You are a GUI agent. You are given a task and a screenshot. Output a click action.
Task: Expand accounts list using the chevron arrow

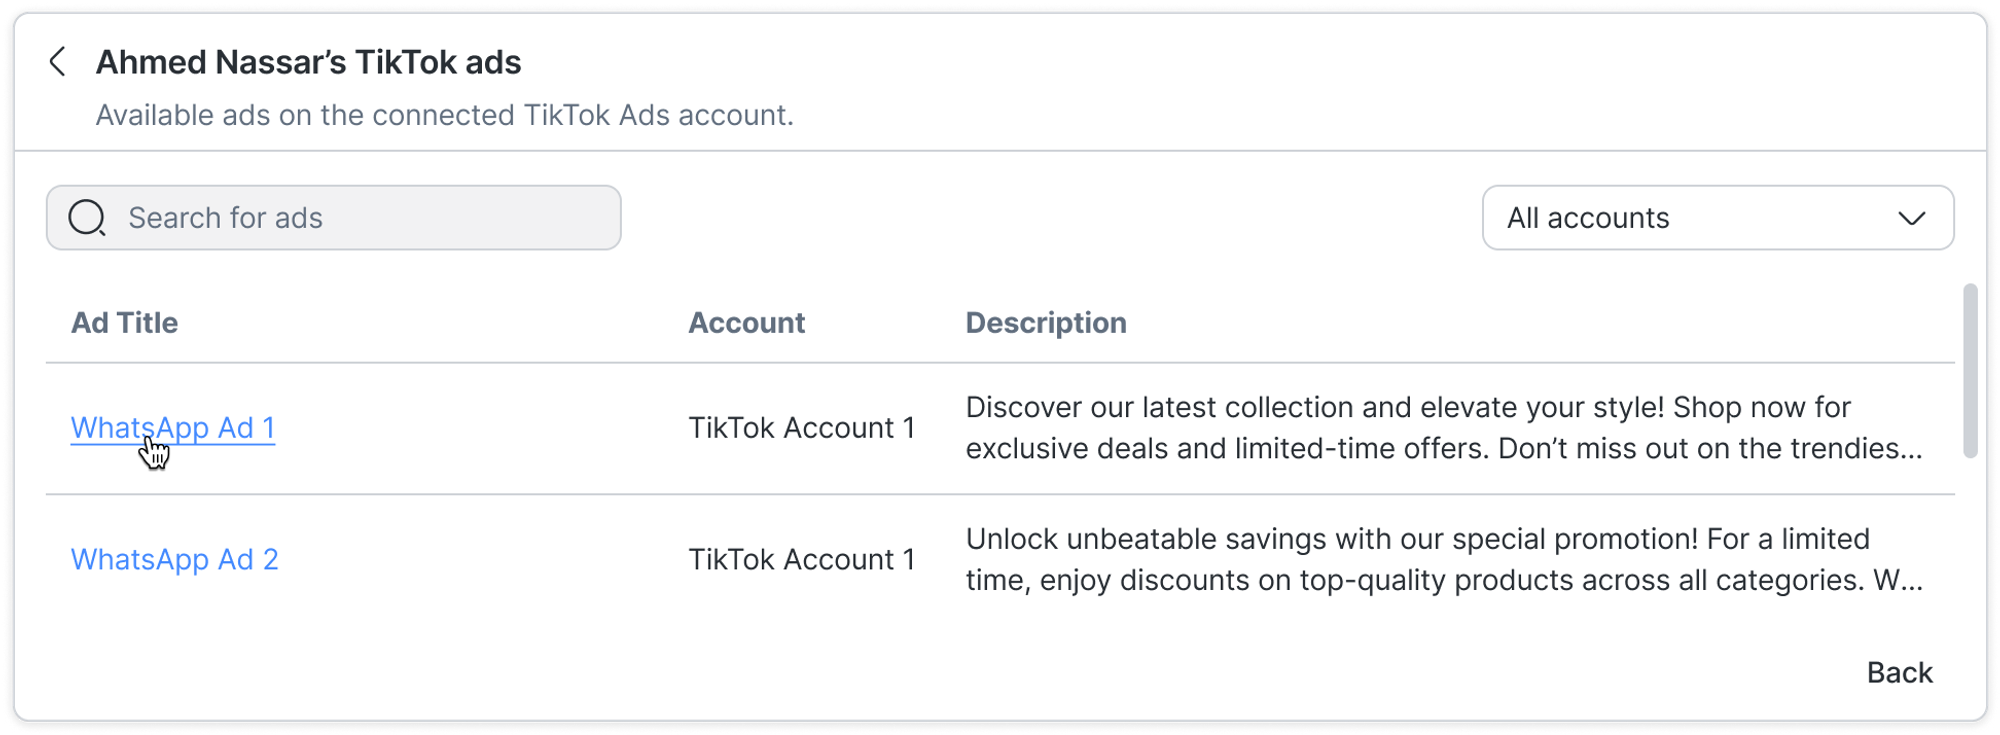pyautogui.click(x=1911, y=218)
